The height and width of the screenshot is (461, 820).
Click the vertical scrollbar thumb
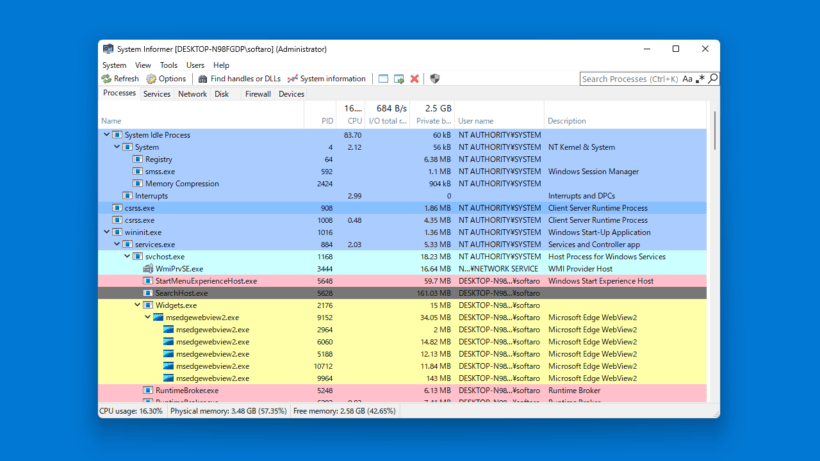point(713,131)
